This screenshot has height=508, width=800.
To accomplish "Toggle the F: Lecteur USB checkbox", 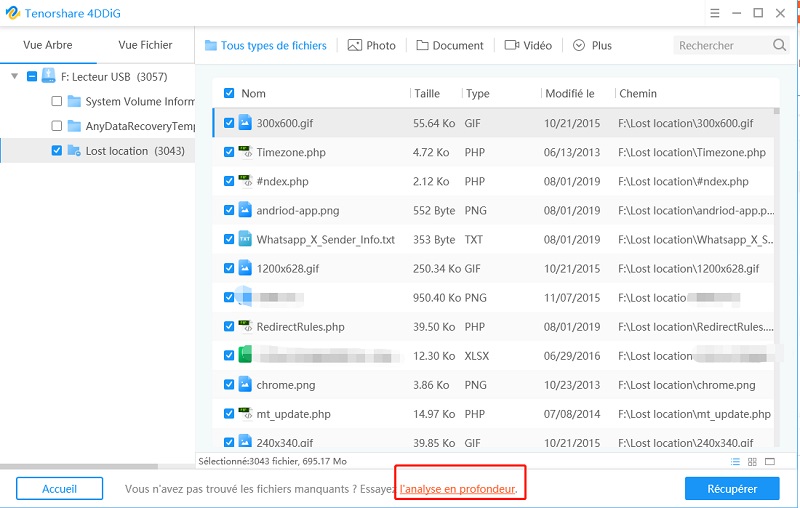I will (32, 77).
